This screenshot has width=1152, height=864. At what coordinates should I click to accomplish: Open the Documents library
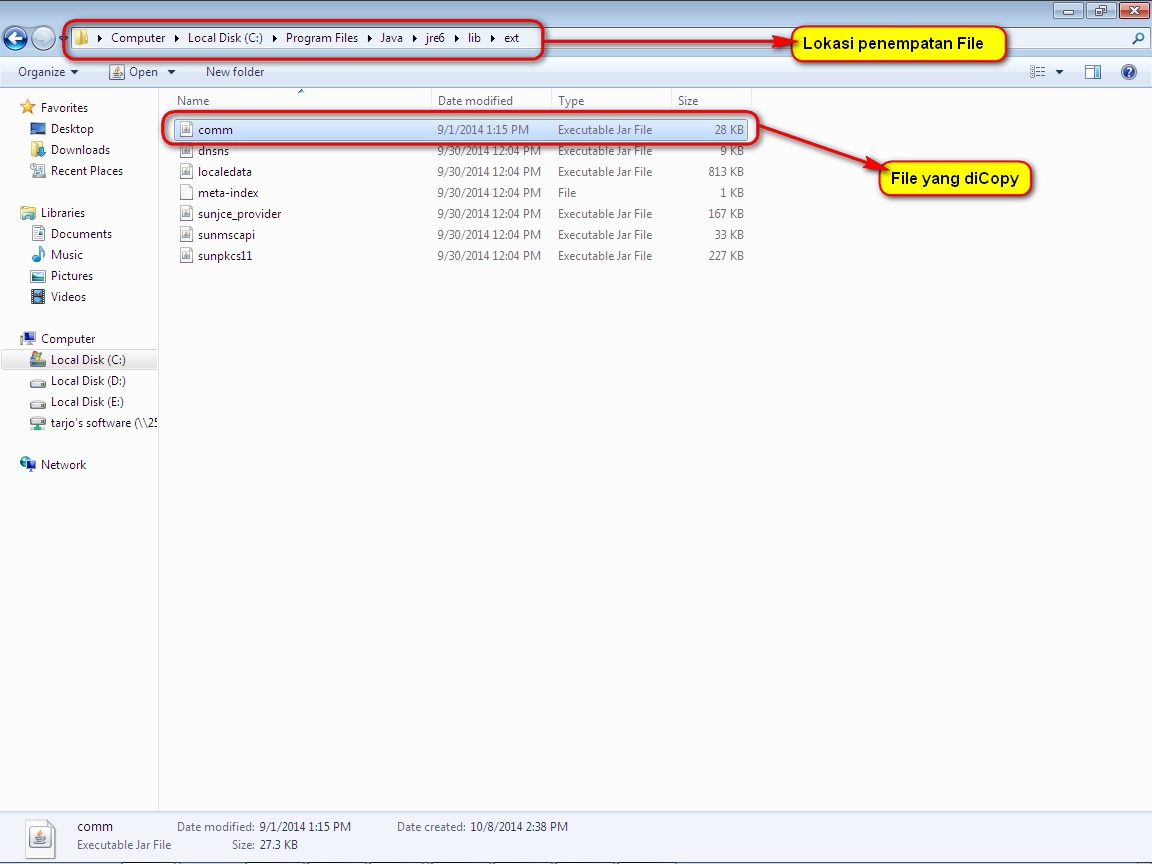[81, 234]
